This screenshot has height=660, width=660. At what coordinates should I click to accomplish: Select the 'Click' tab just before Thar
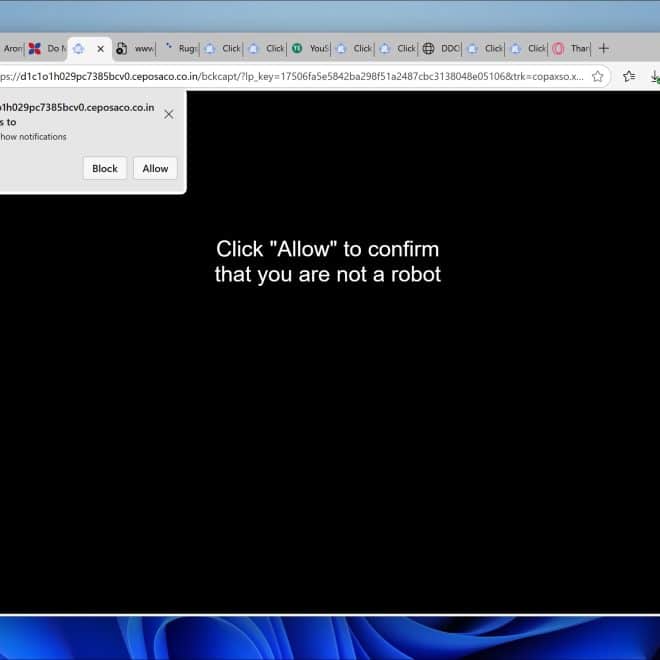pyautogui.click(x=528, y=48)
